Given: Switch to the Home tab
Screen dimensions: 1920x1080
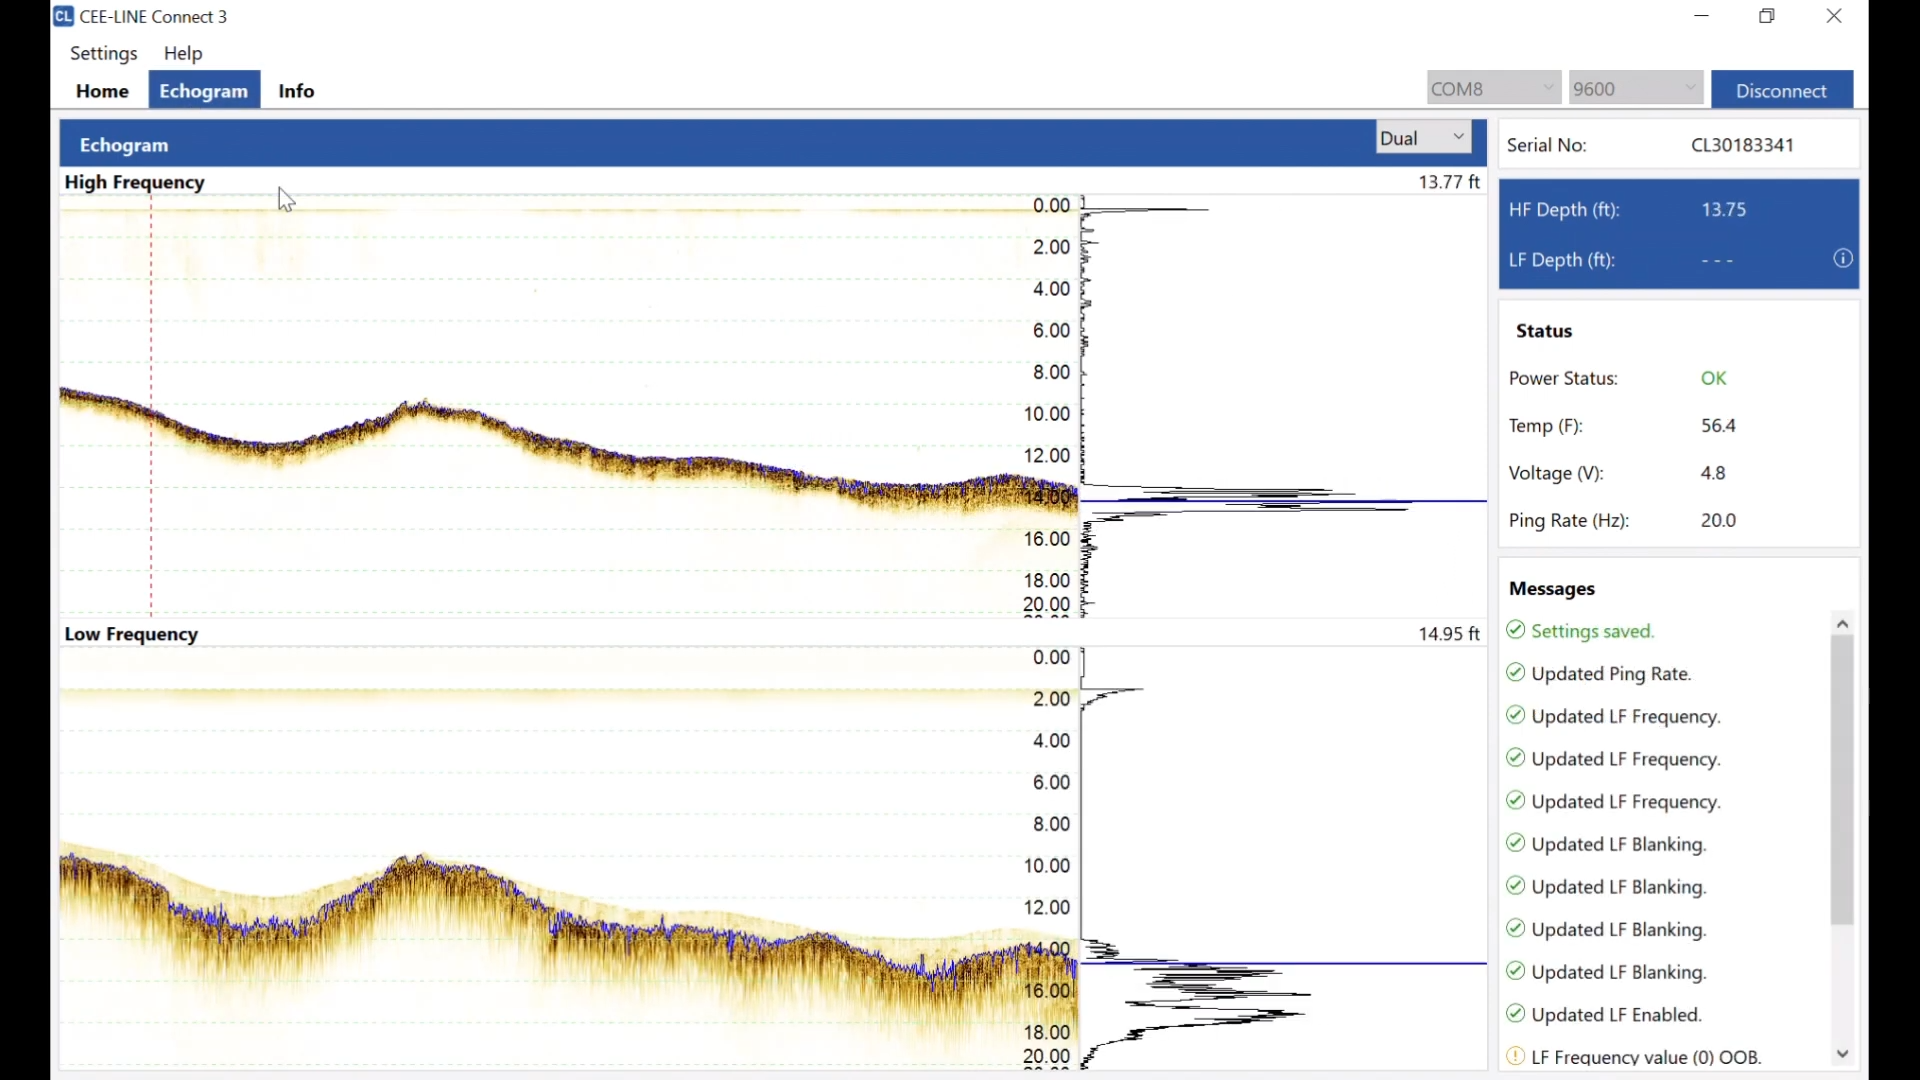Looking at the screenshot, I should (x=102, y=91).
